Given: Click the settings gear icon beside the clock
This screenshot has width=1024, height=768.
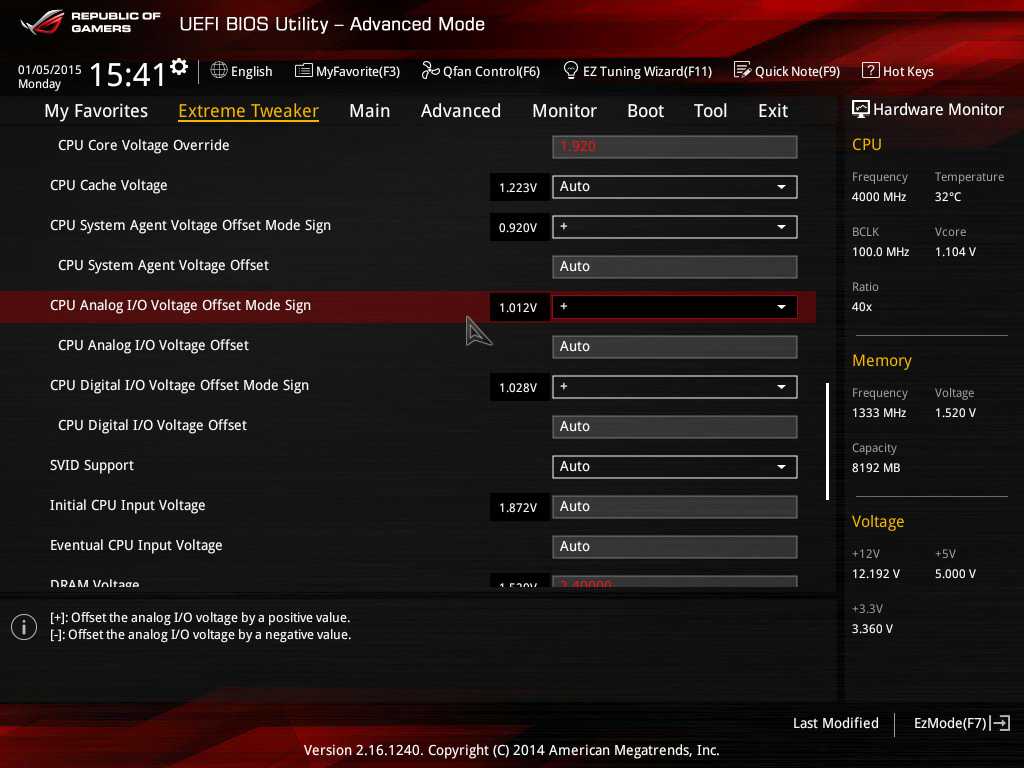Looking at the screenshot, I should click(179, 67).
